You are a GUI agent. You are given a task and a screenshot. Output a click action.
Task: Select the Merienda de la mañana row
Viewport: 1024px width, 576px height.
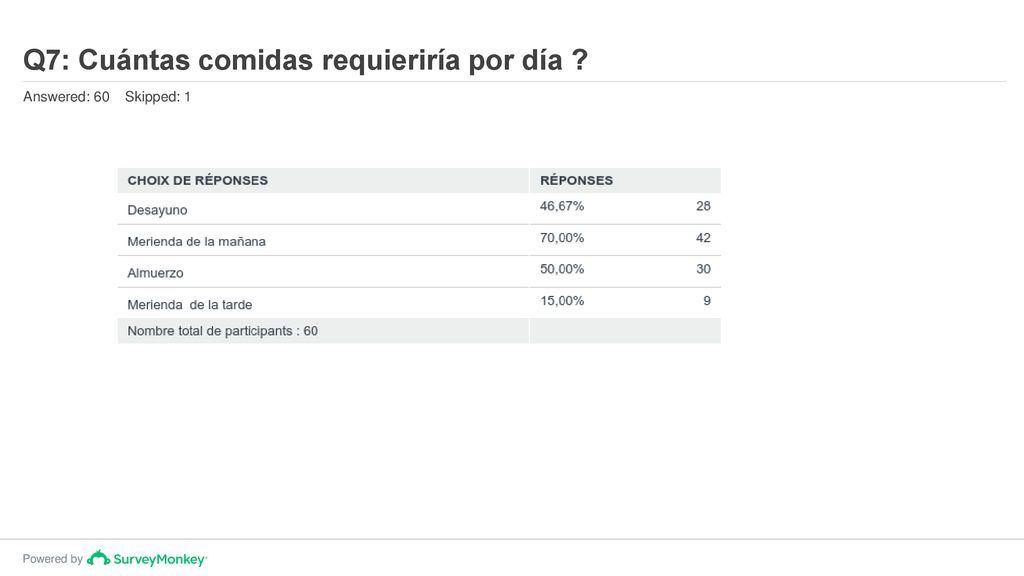(x=419, y=240)
